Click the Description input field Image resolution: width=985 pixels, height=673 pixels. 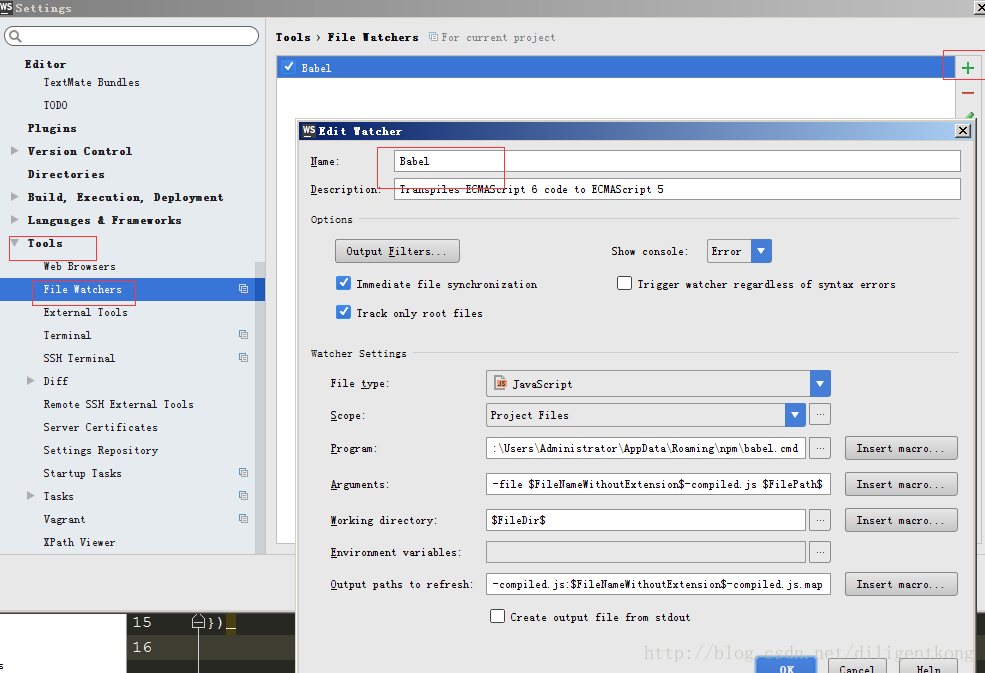pyautogui.click(x=677, y=189)
